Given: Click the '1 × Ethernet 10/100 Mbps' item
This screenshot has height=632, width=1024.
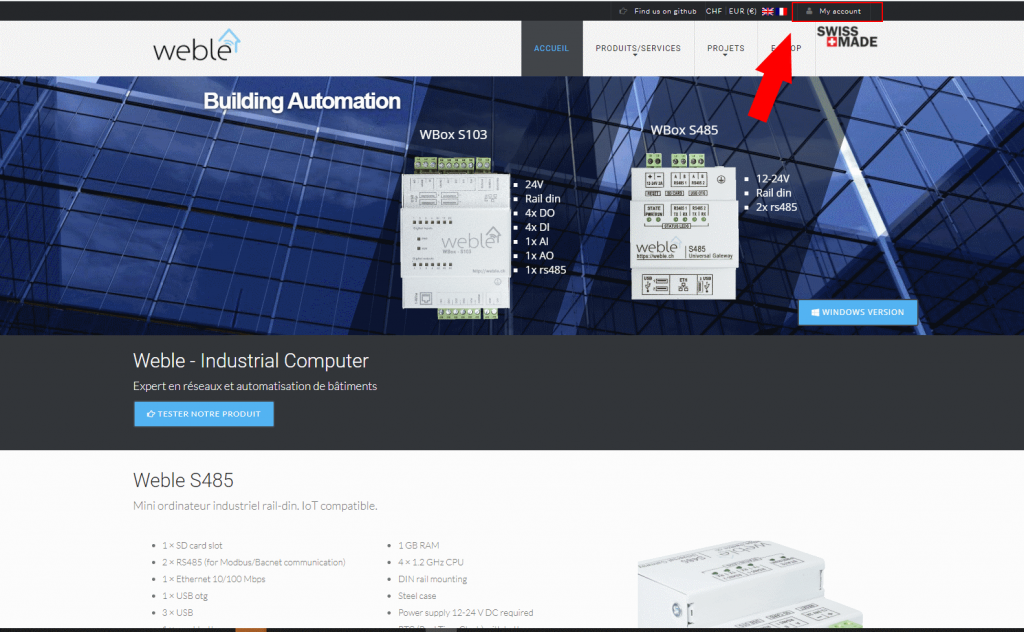Looking at the screenshot, I should (214, 579).
